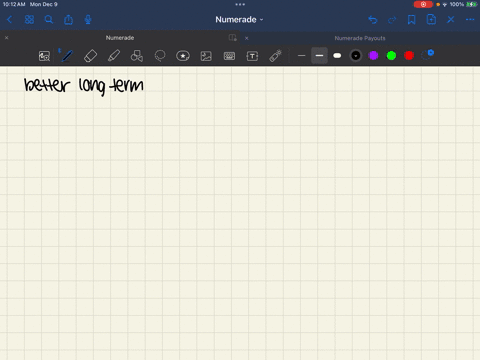The width and height of the screenshot is (480, 360).
Task: Undo the last stroke
Action: click(x=373, y=20)
